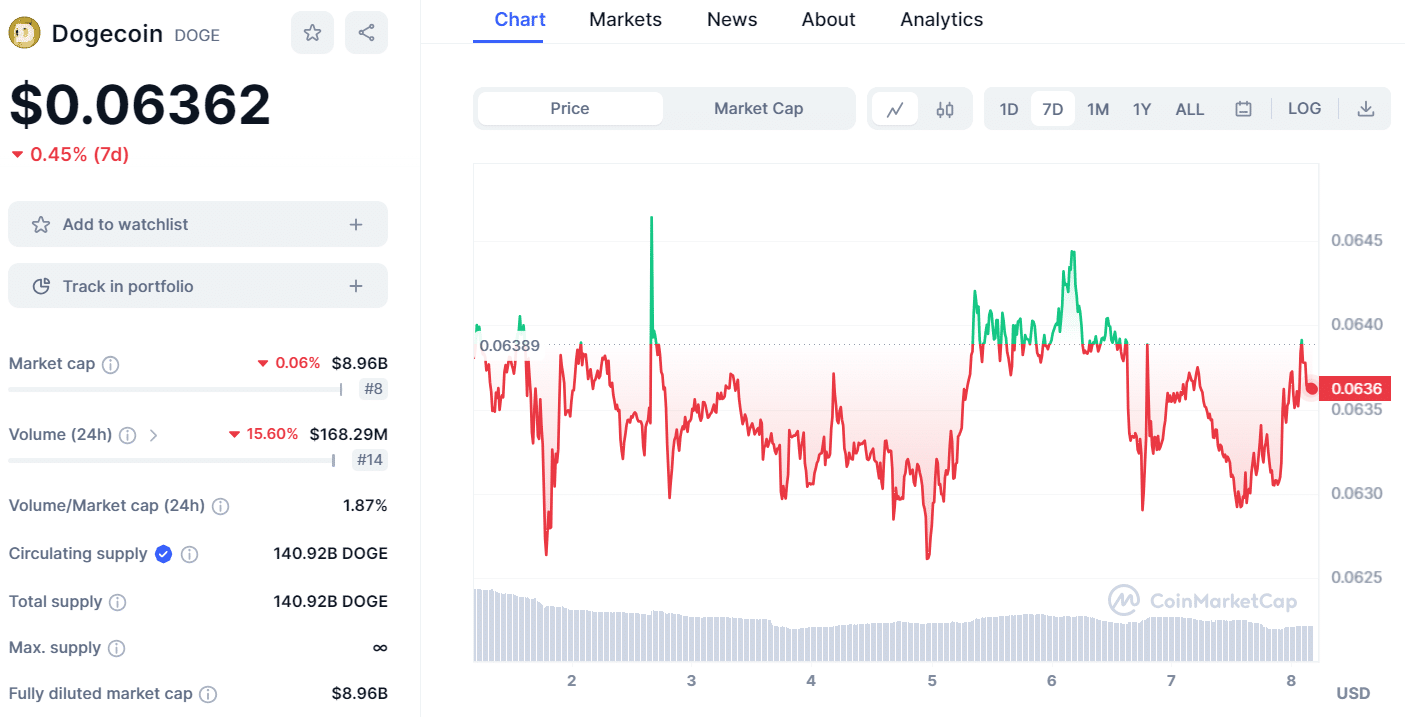Click the USD currency label

(1353, 693)
